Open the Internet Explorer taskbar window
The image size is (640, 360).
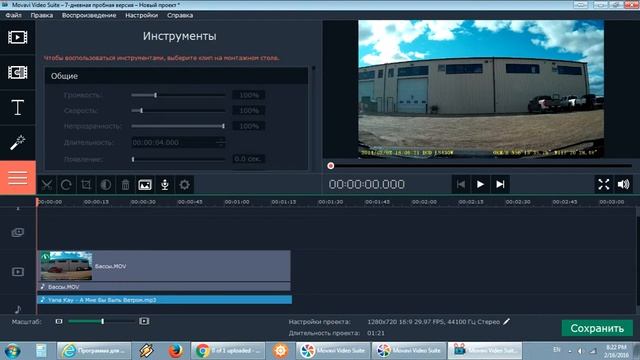pyautogui.click(x=94, y=351)
